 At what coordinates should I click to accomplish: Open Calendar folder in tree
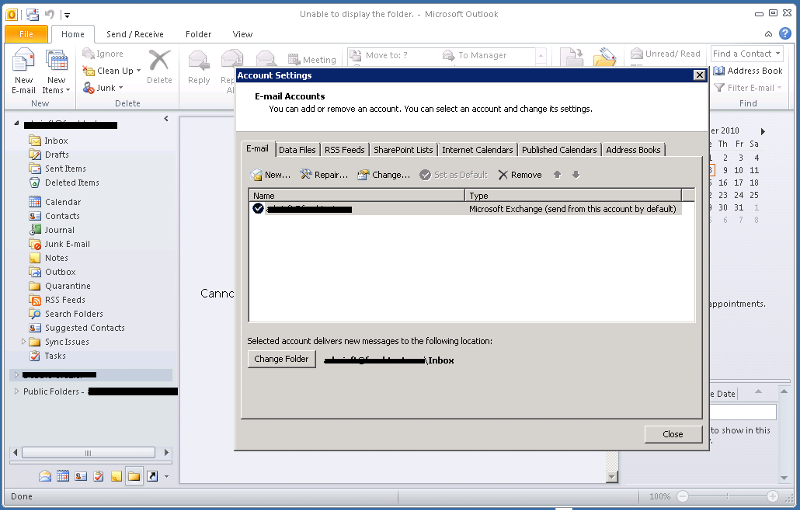[55, 202]
